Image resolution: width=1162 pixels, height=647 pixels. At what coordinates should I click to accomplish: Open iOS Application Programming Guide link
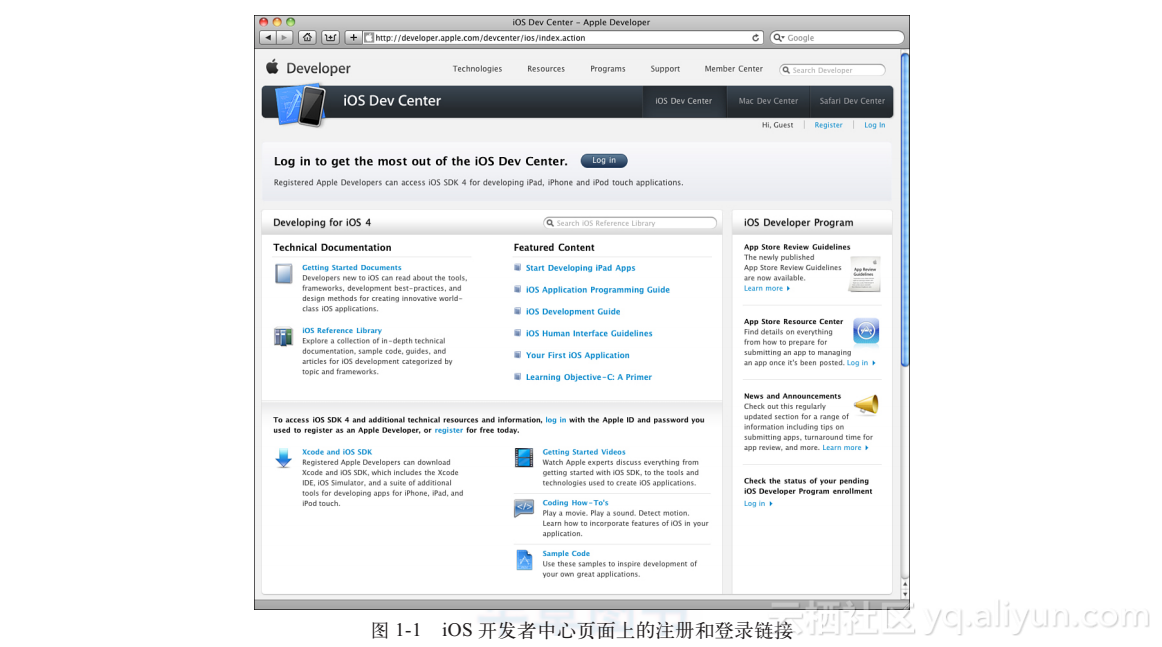click(x=597, y=290)
